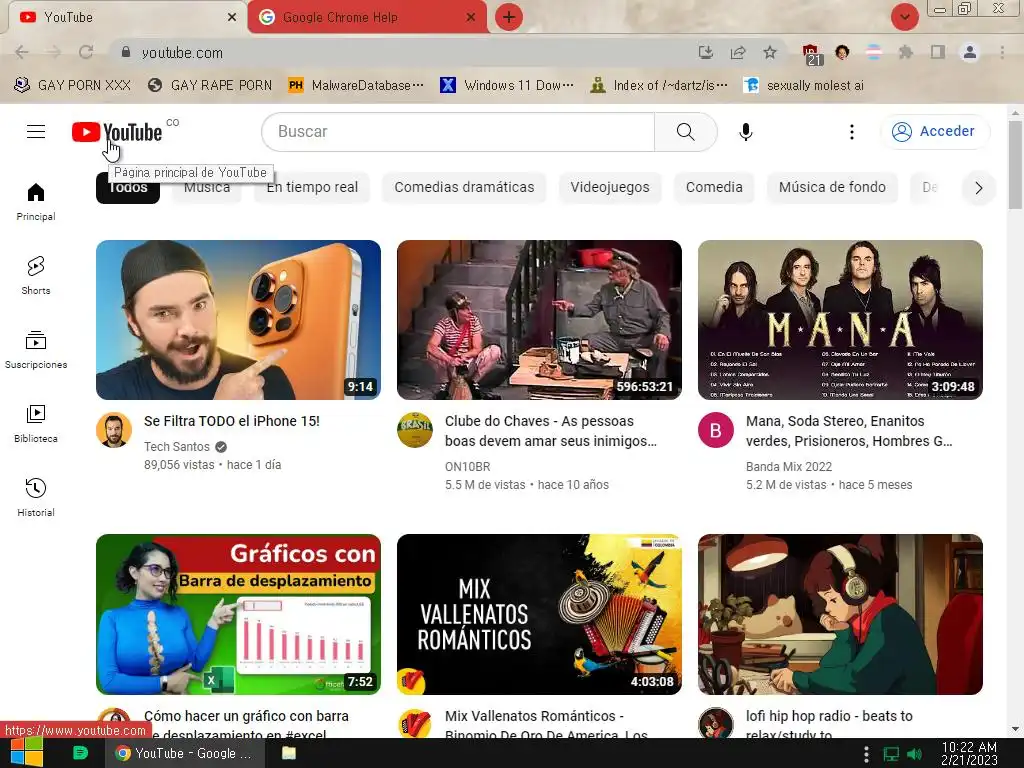The image size is (1024, 768).
Task: Bookmark this page with the star icon
Action: (x=770, y=52)
